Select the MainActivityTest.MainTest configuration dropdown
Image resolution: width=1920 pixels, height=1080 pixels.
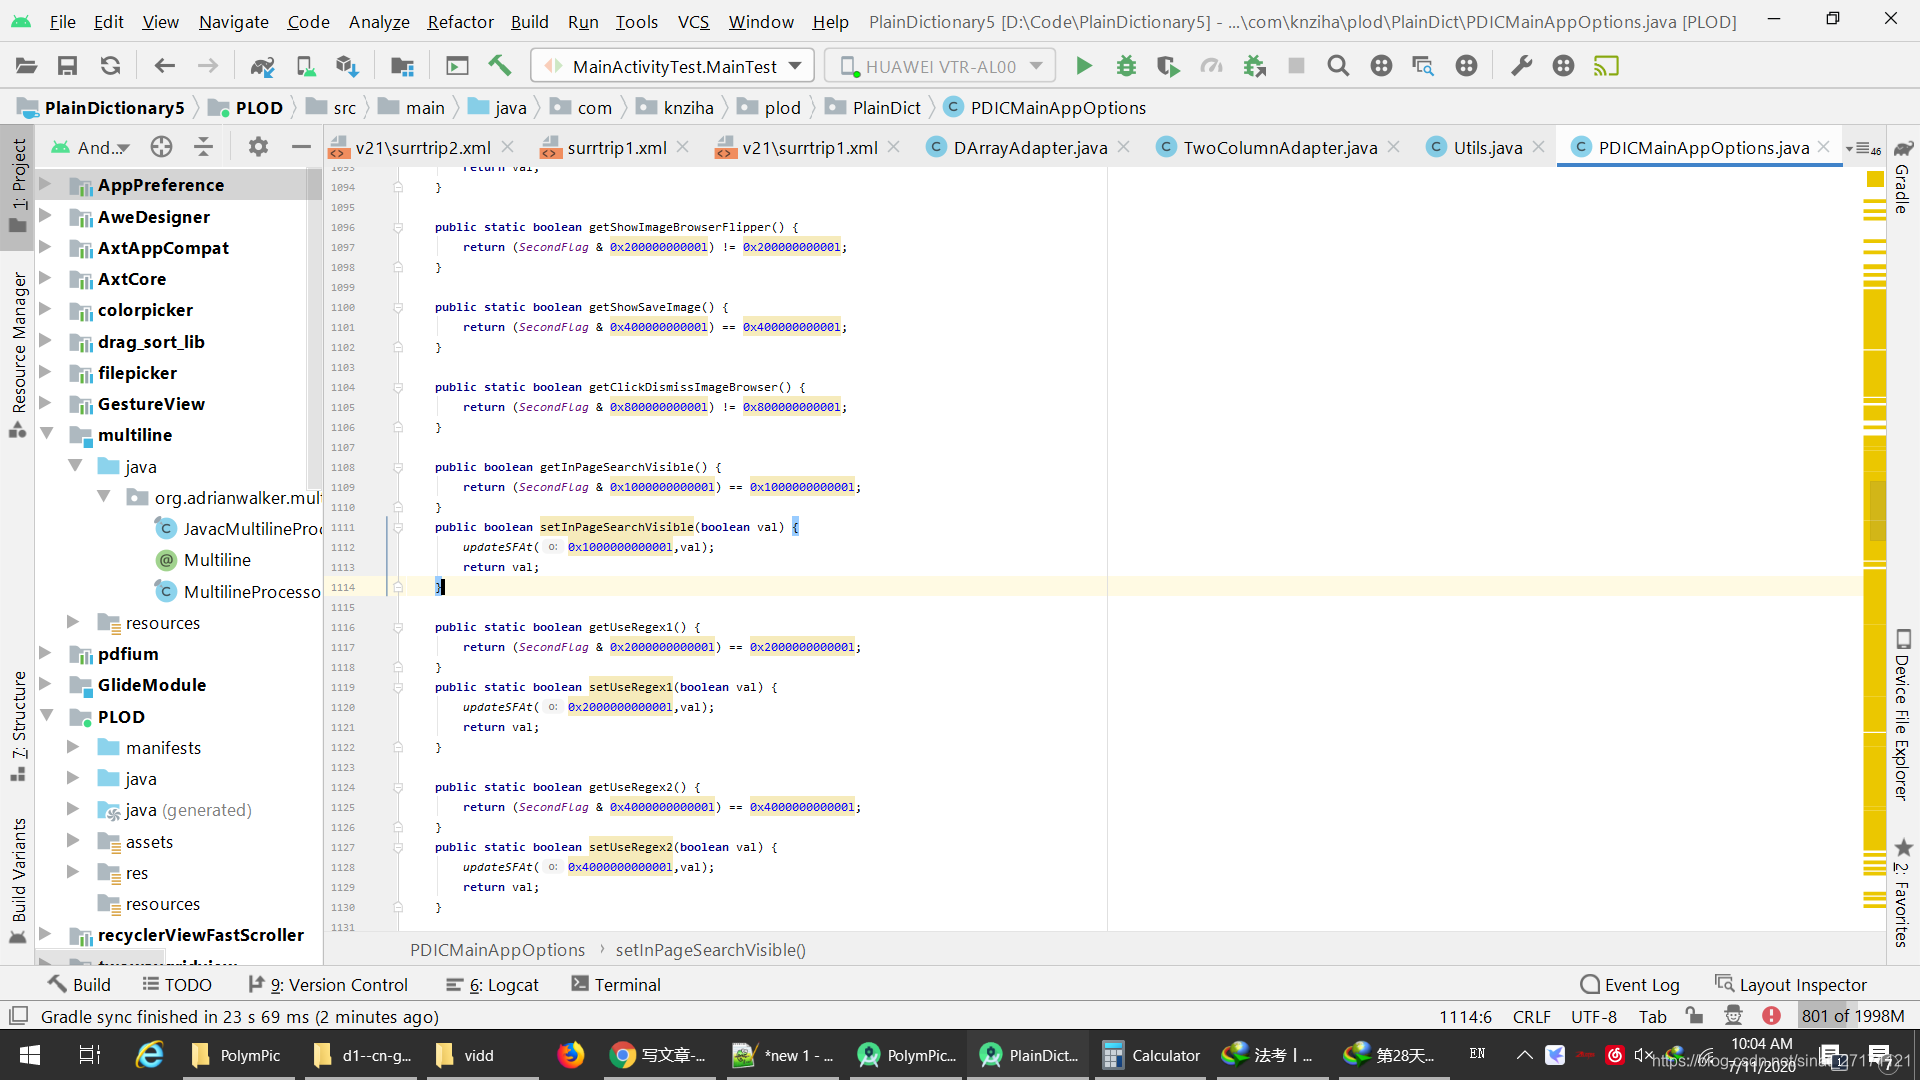click(673, 66)
